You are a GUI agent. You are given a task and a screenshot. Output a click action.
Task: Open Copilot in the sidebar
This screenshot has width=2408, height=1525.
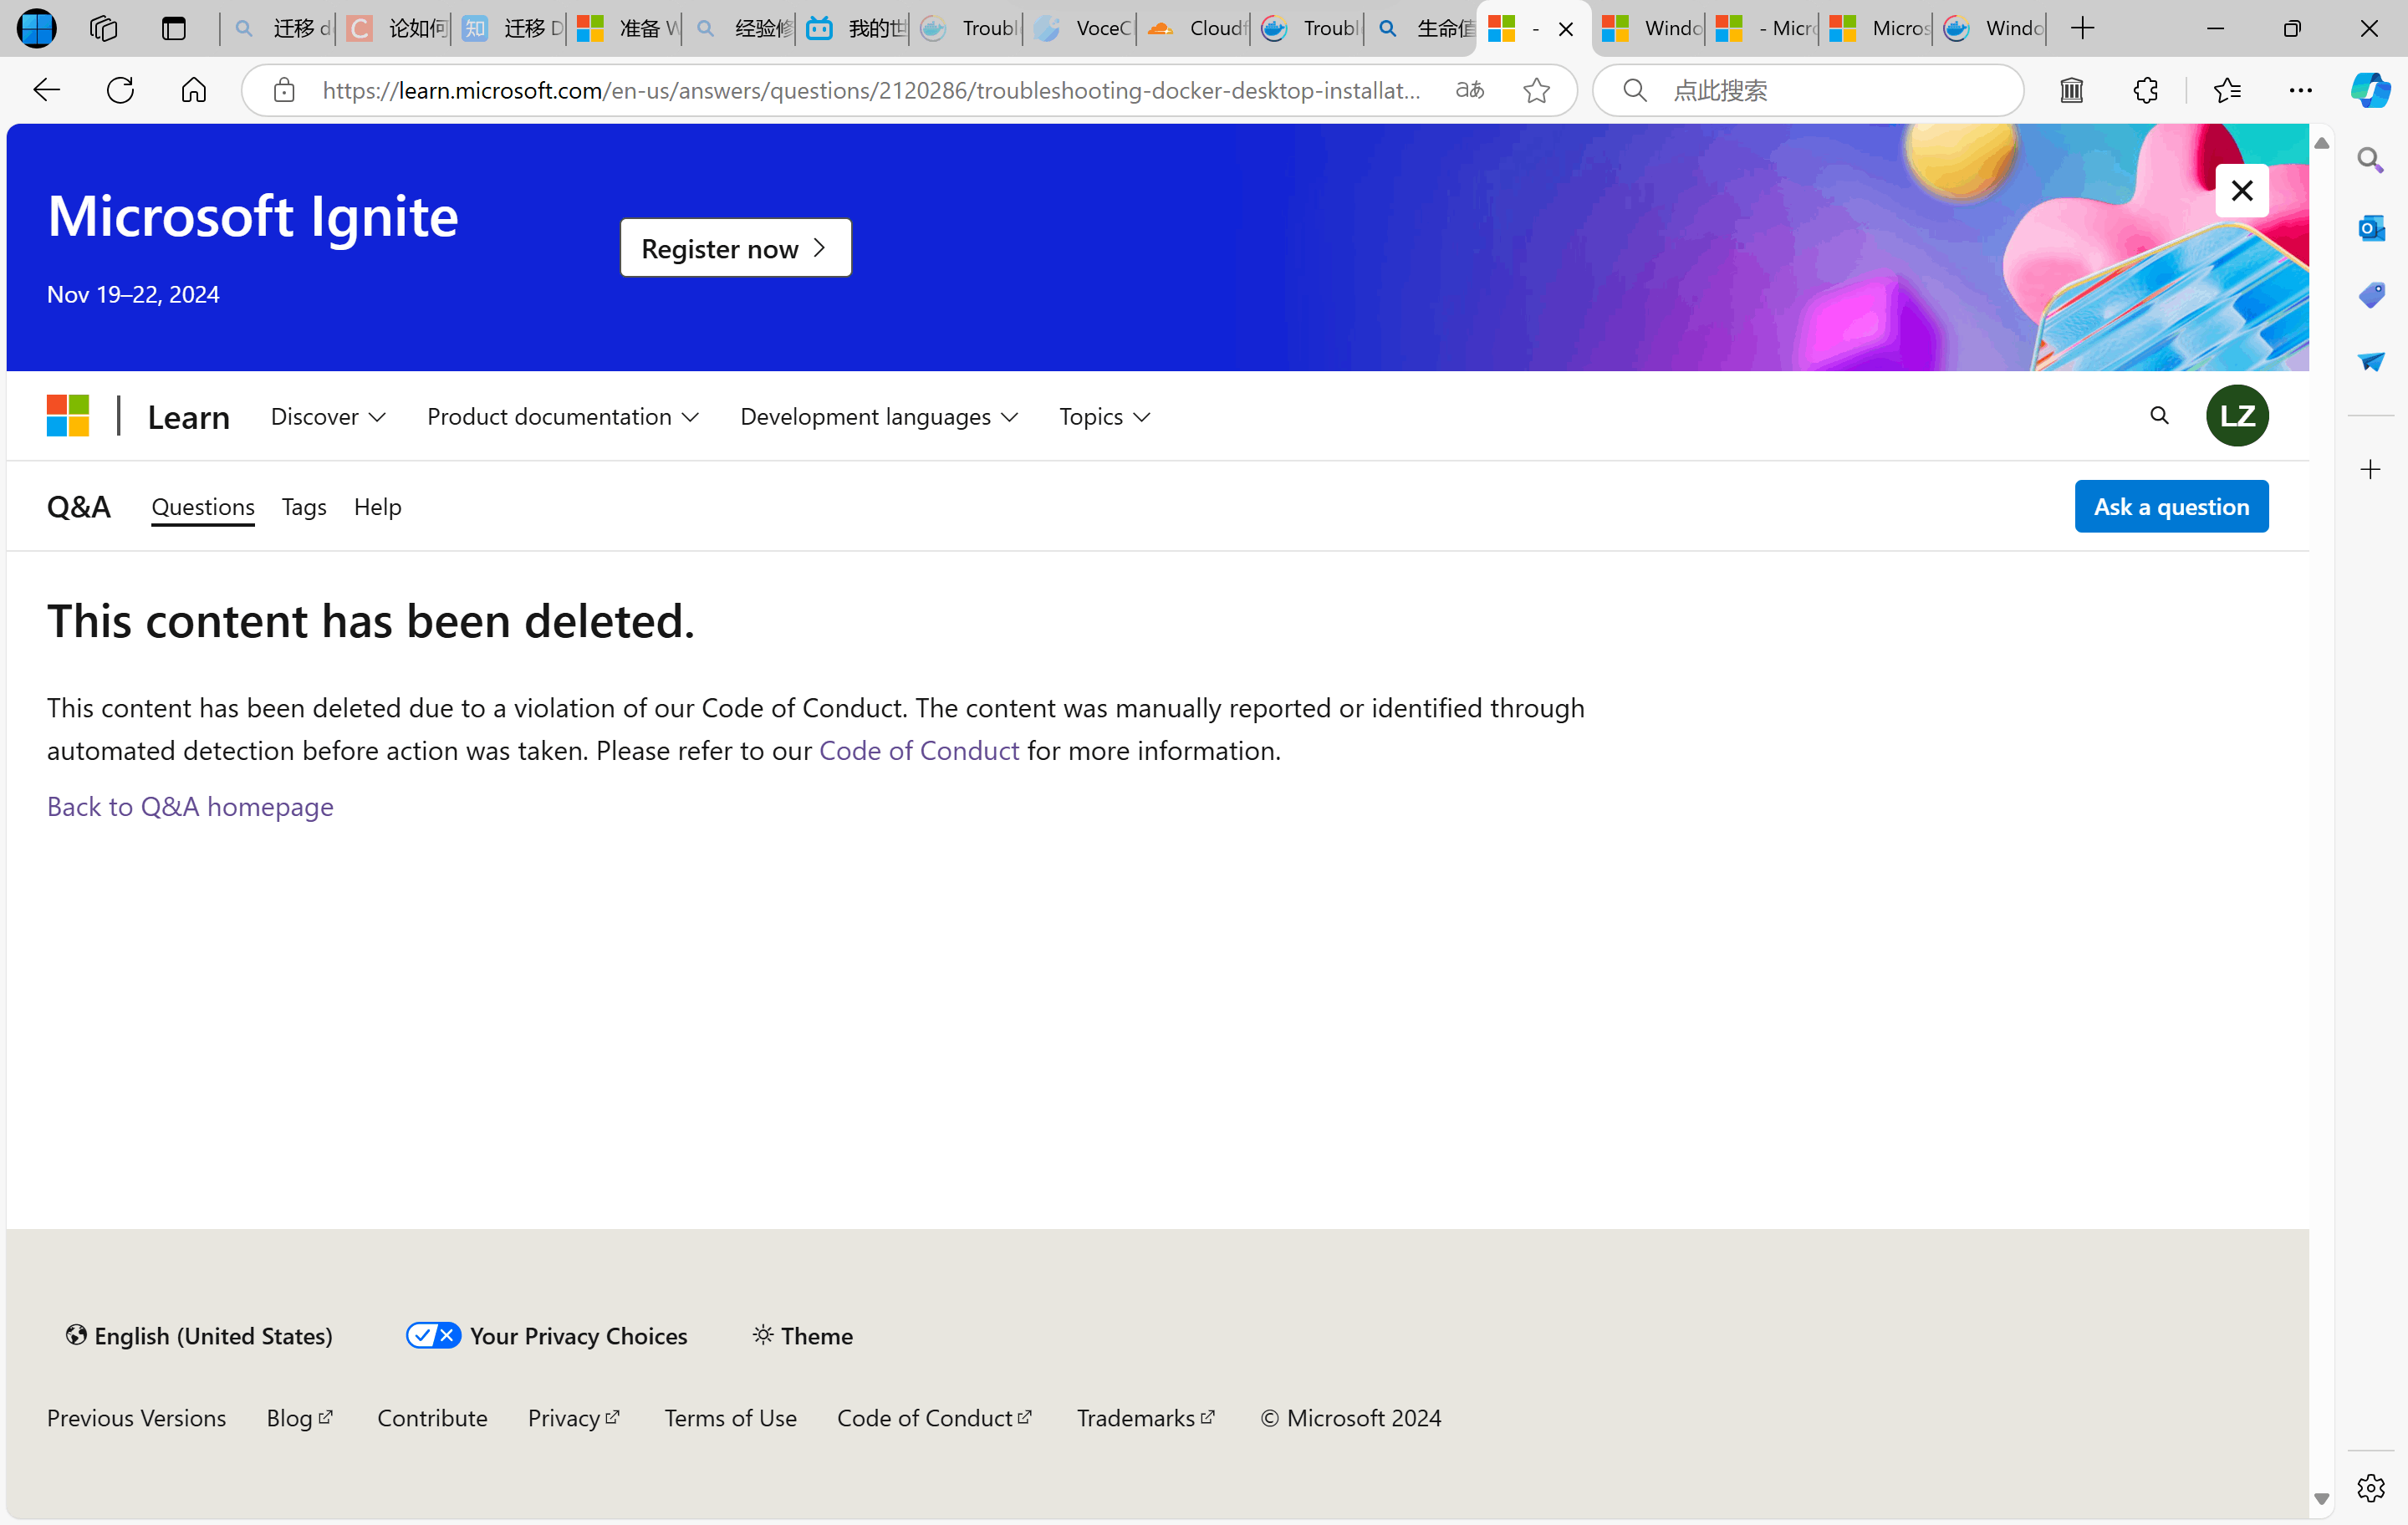click(2370, 91)
